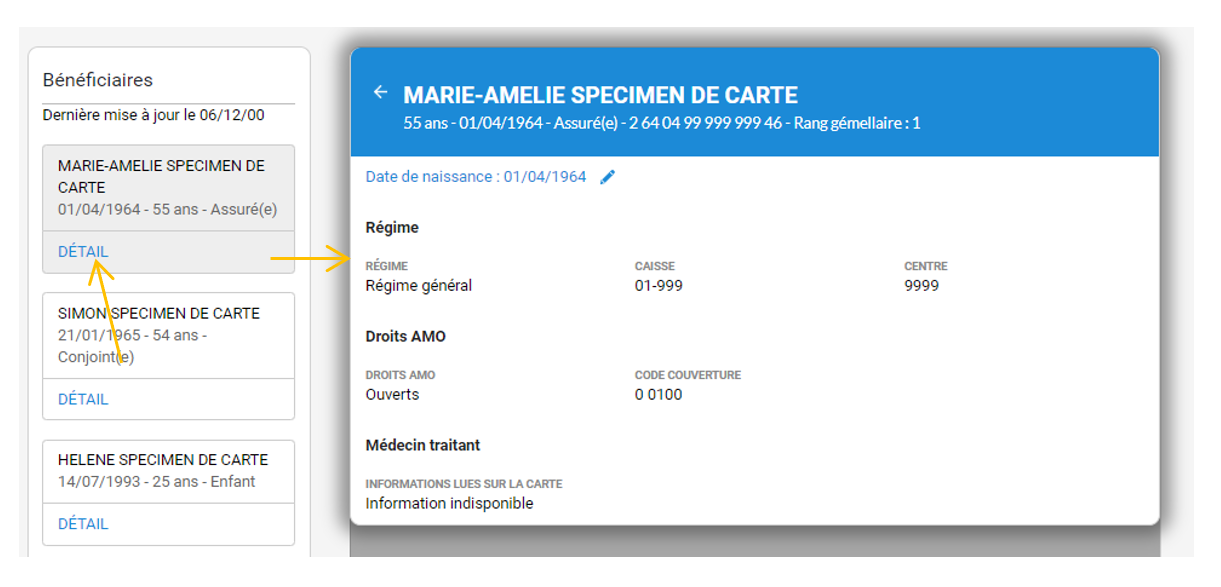This screenshot has height=587, width=1221.
Task: Click the Régime général value
Action: [418, 286]
